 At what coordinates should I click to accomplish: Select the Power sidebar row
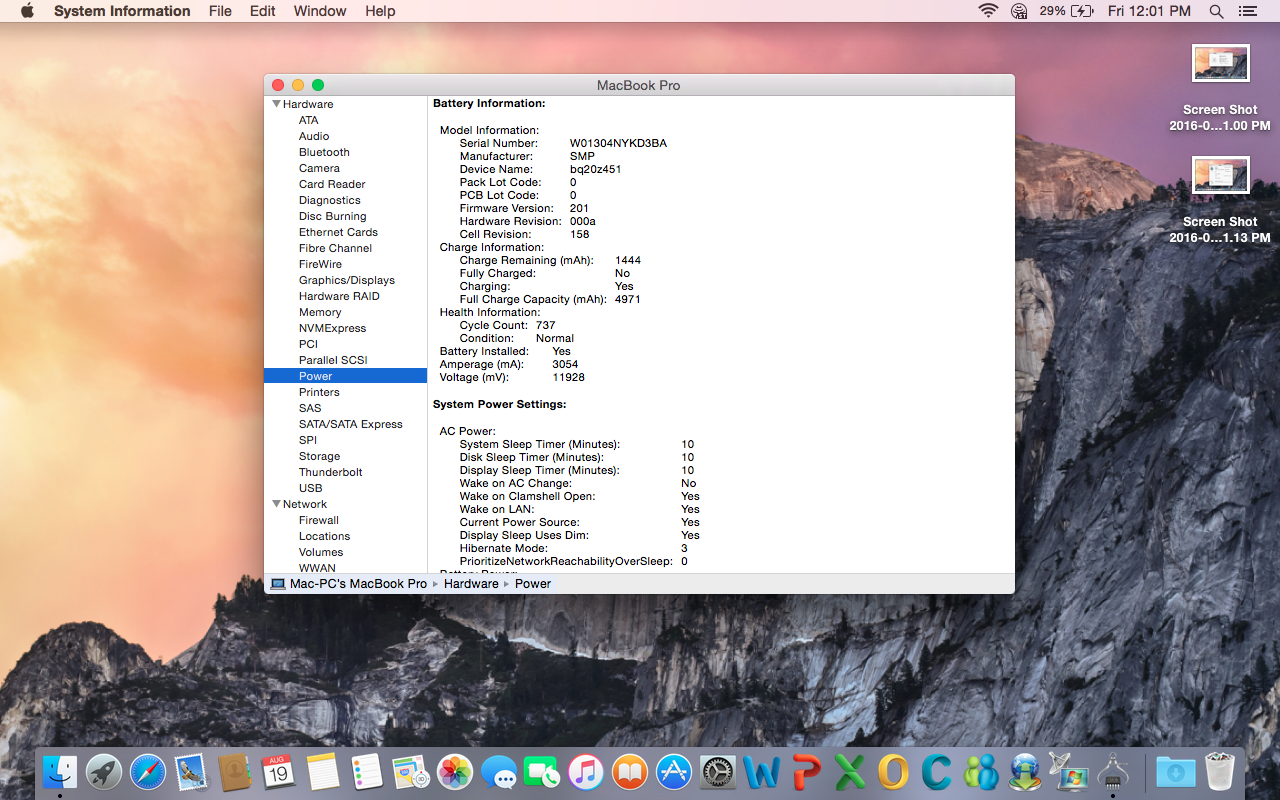click(x=345, y=376)
